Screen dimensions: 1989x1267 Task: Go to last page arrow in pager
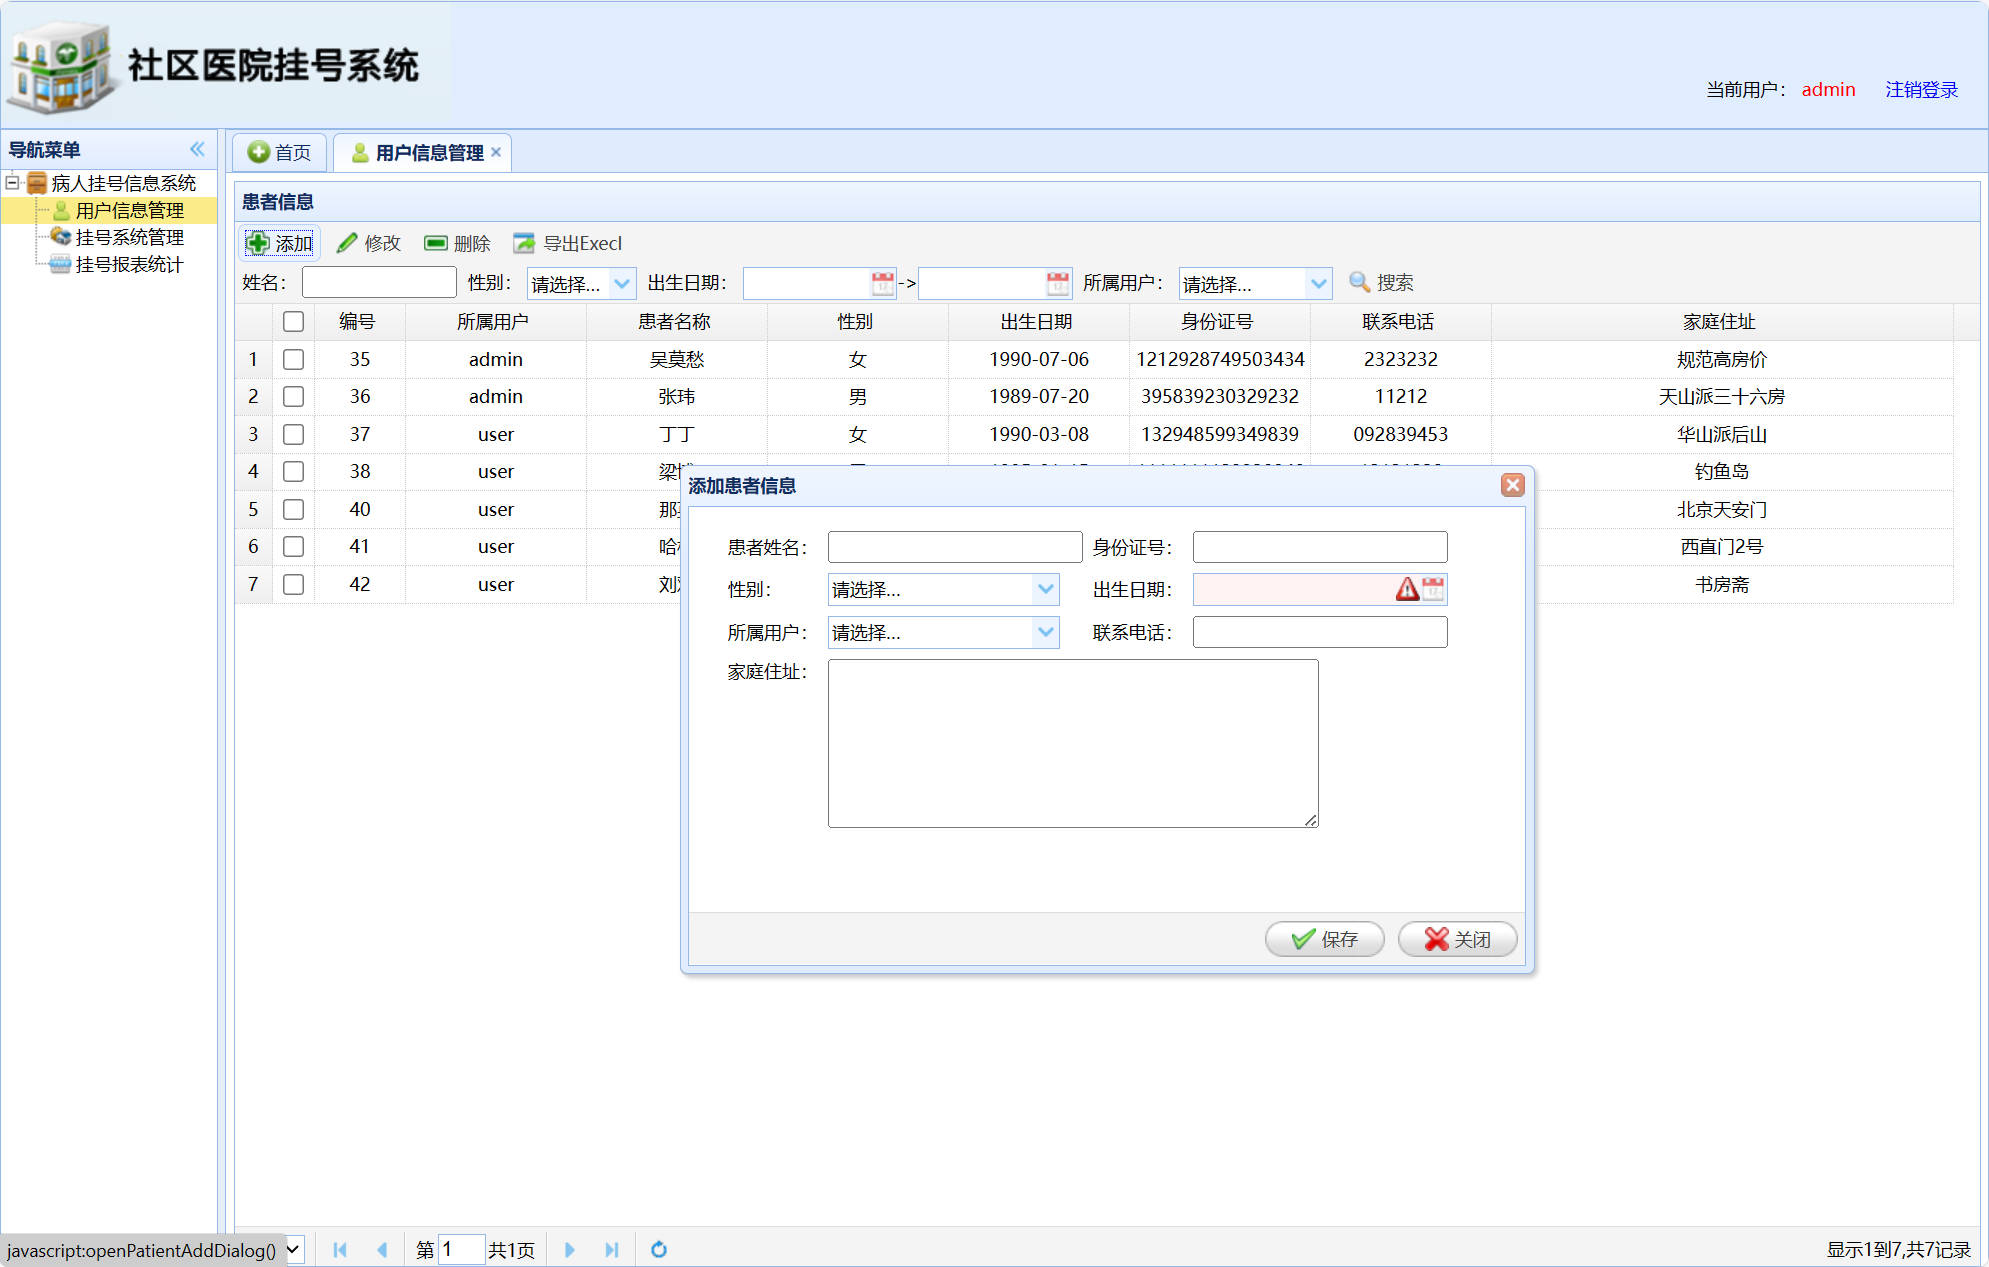612,1249
